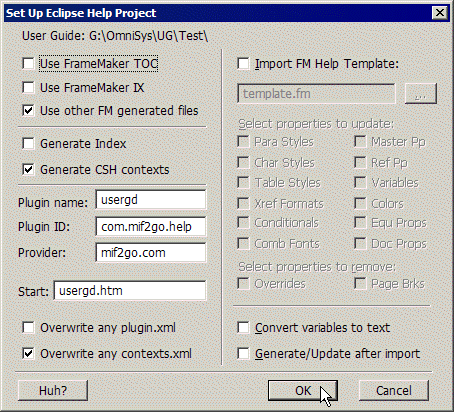Confirm the dialog with OK
Viewport: 454px width, 412px height.
click(303, 390)
